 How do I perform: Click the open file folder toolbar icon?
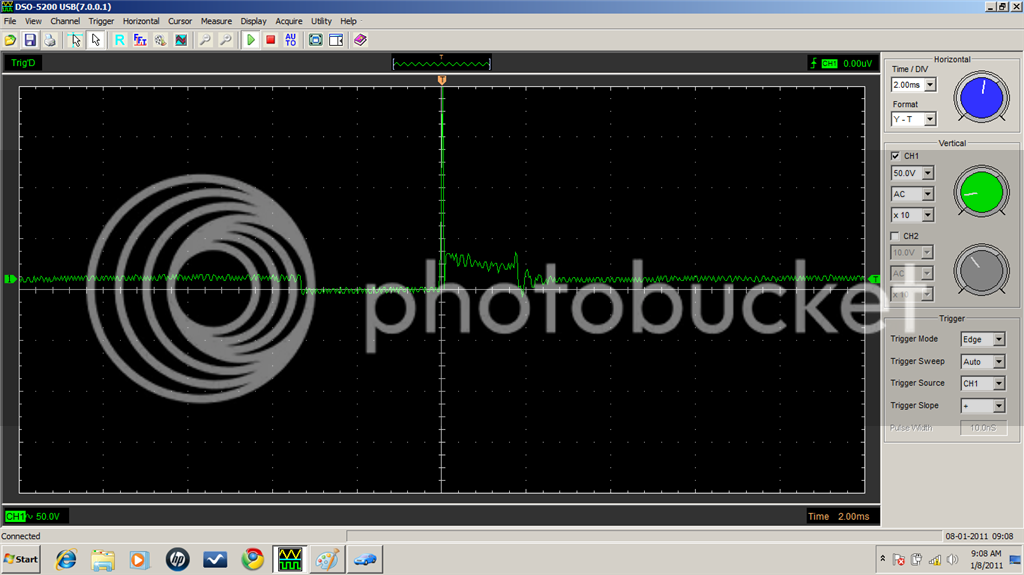point(10,40)
